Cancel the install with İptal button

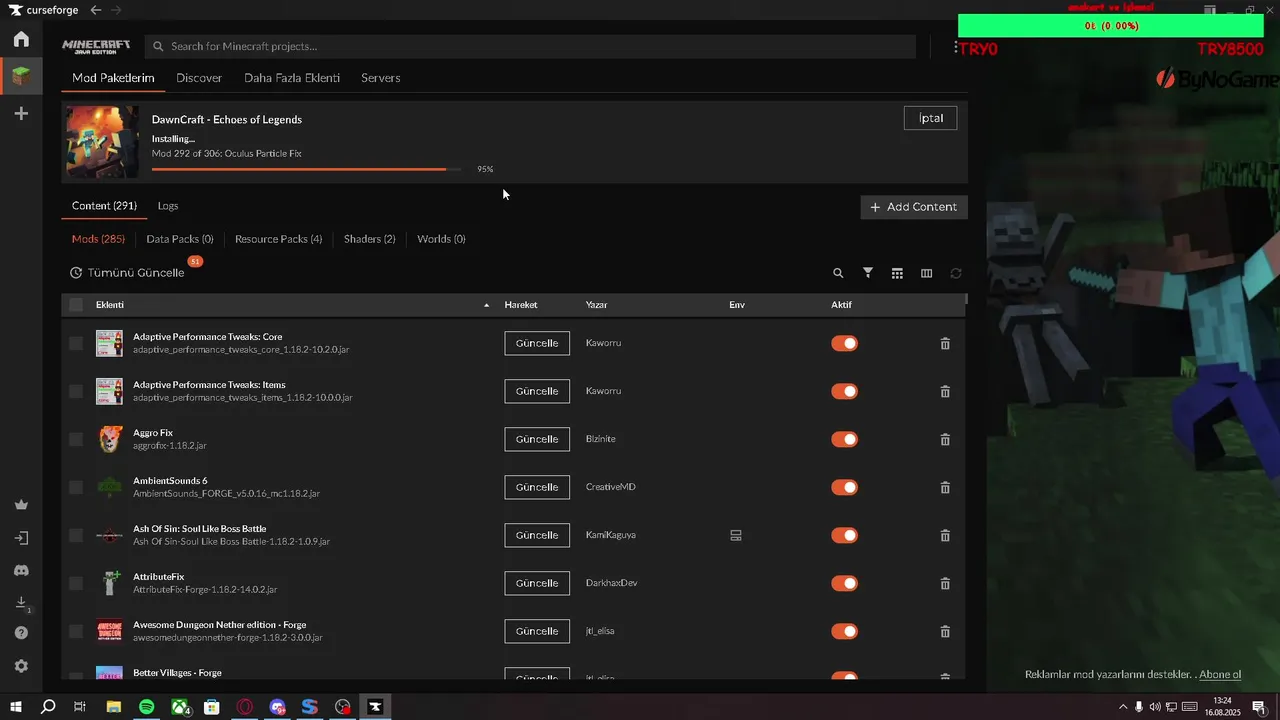931,118
